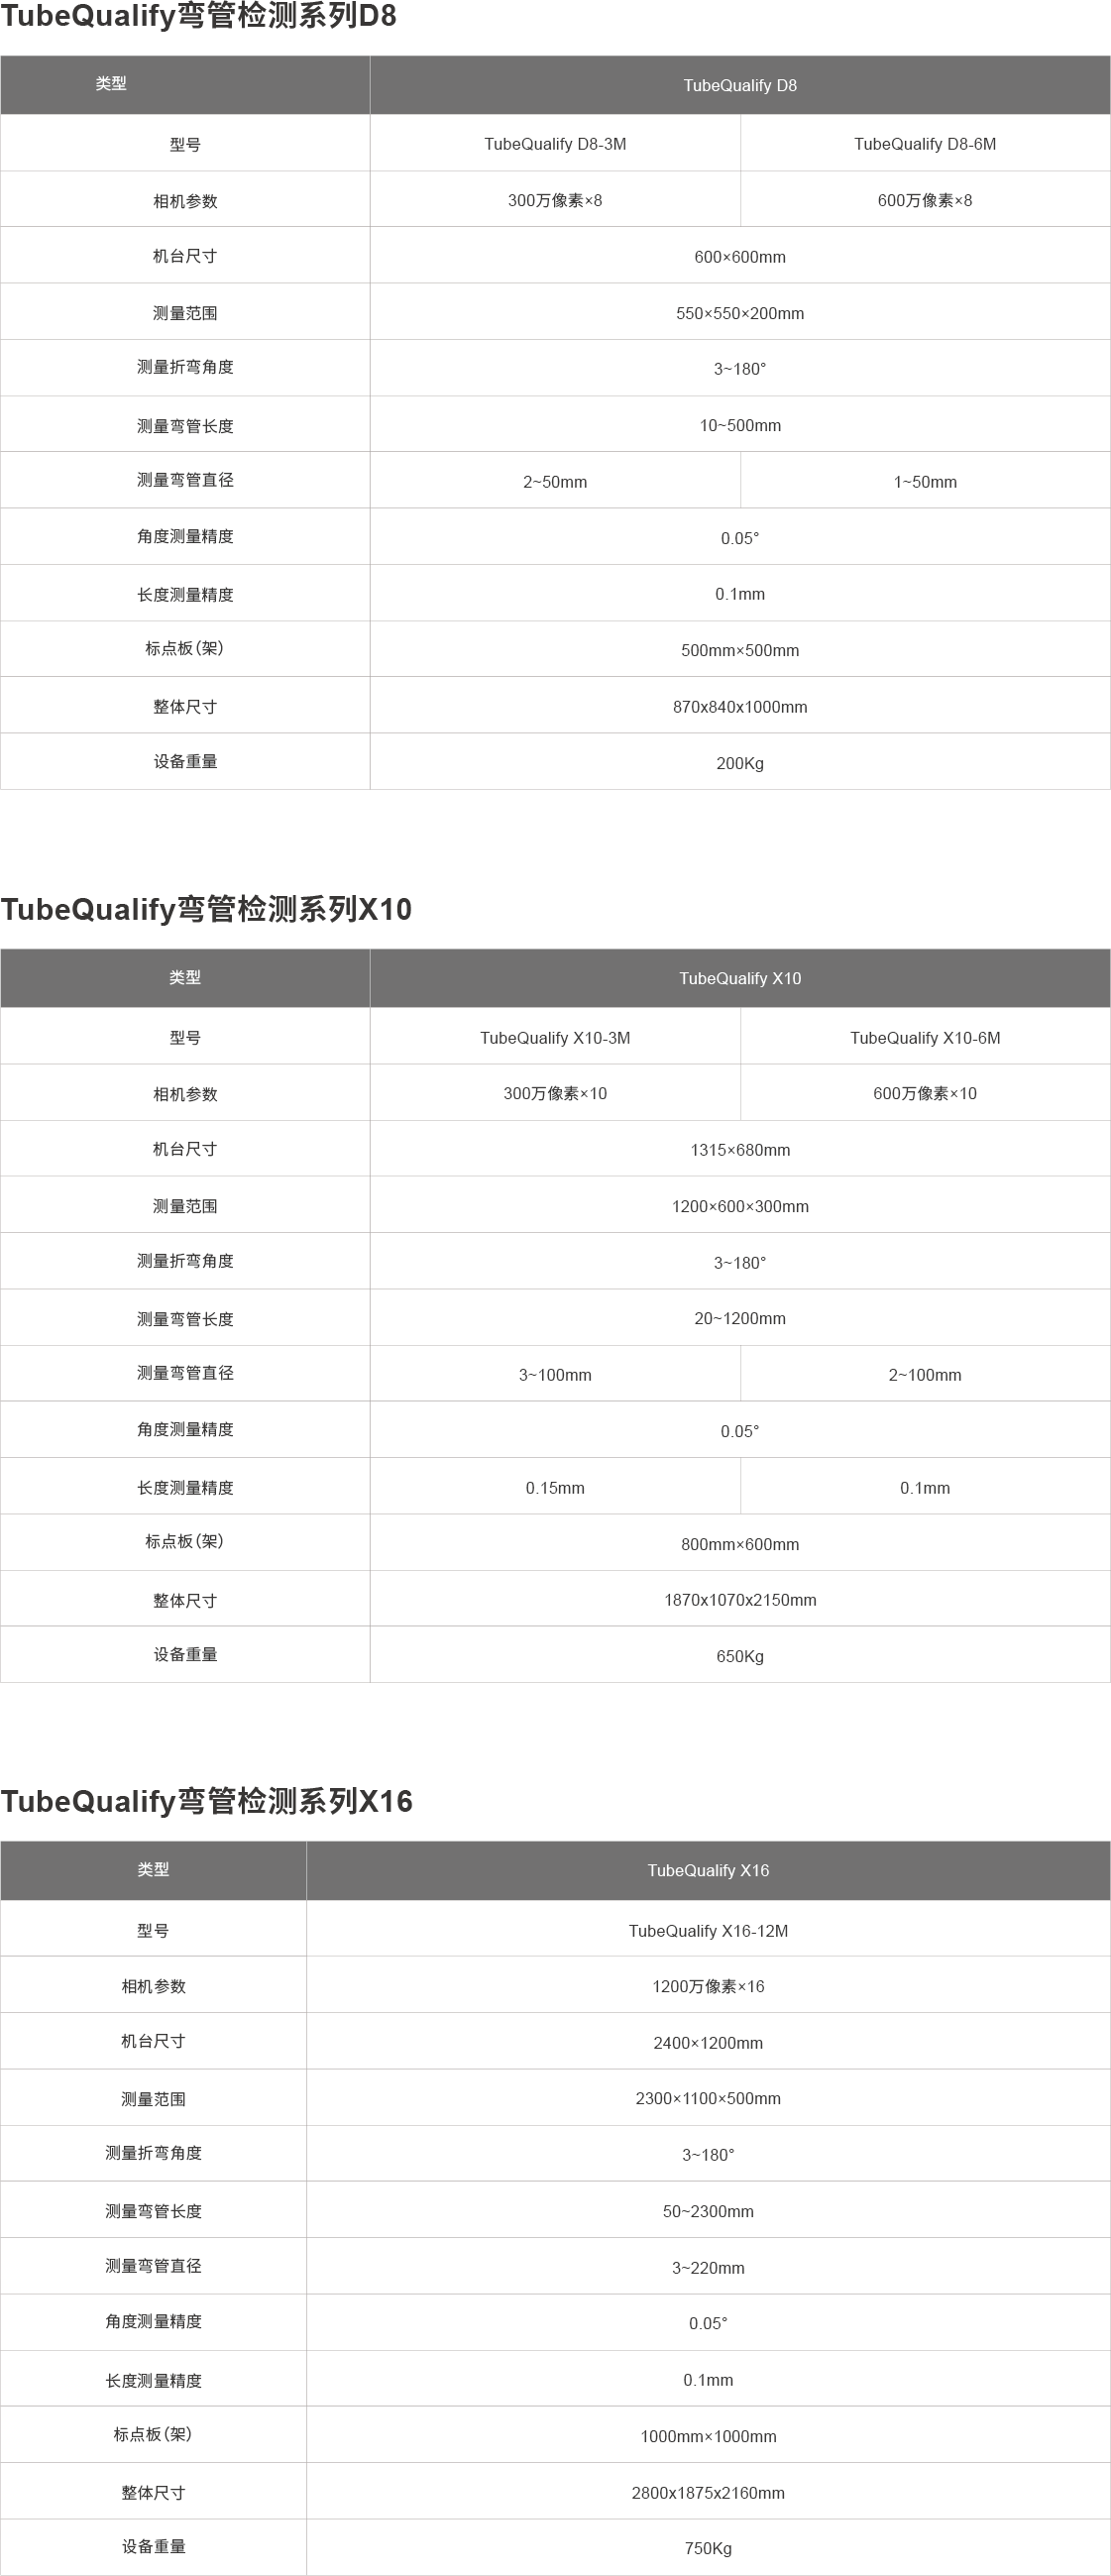This screenshot has height=2576, width=1111.
Task: Click the 3~100mm diameter value
Action: 555,1376
